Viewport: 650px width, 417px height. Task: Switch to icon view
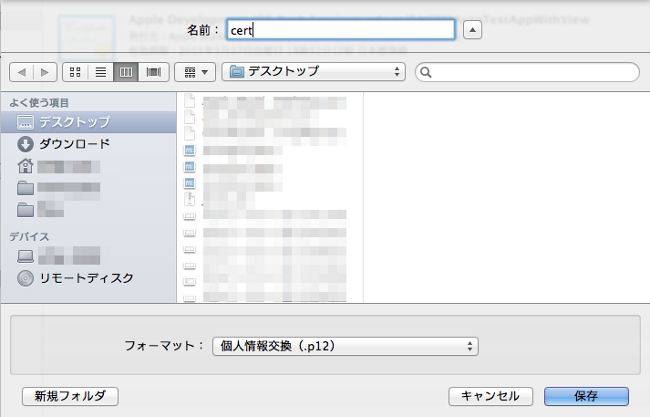pos(75,72)
